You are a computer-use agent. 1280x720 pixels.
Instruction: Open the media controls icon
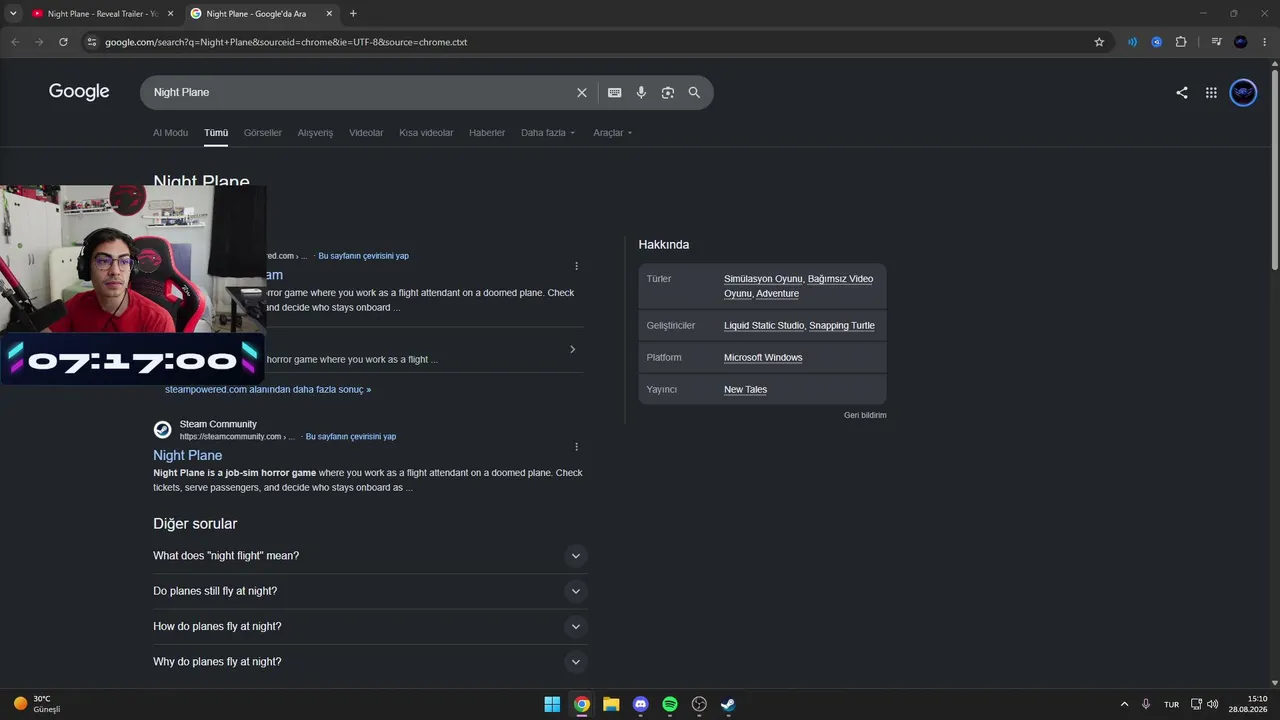pos(1216,42)
